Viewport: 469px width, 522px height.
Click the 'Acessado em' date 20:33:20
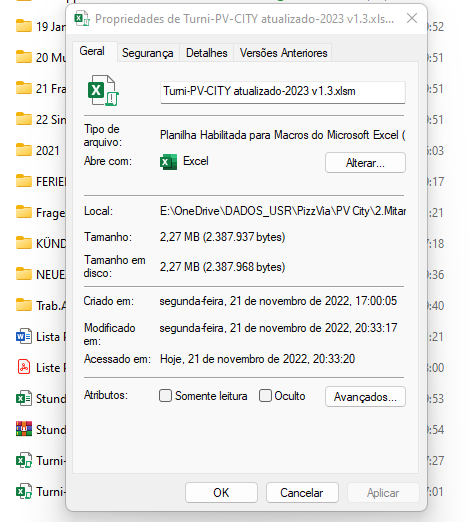click(257, 359)
